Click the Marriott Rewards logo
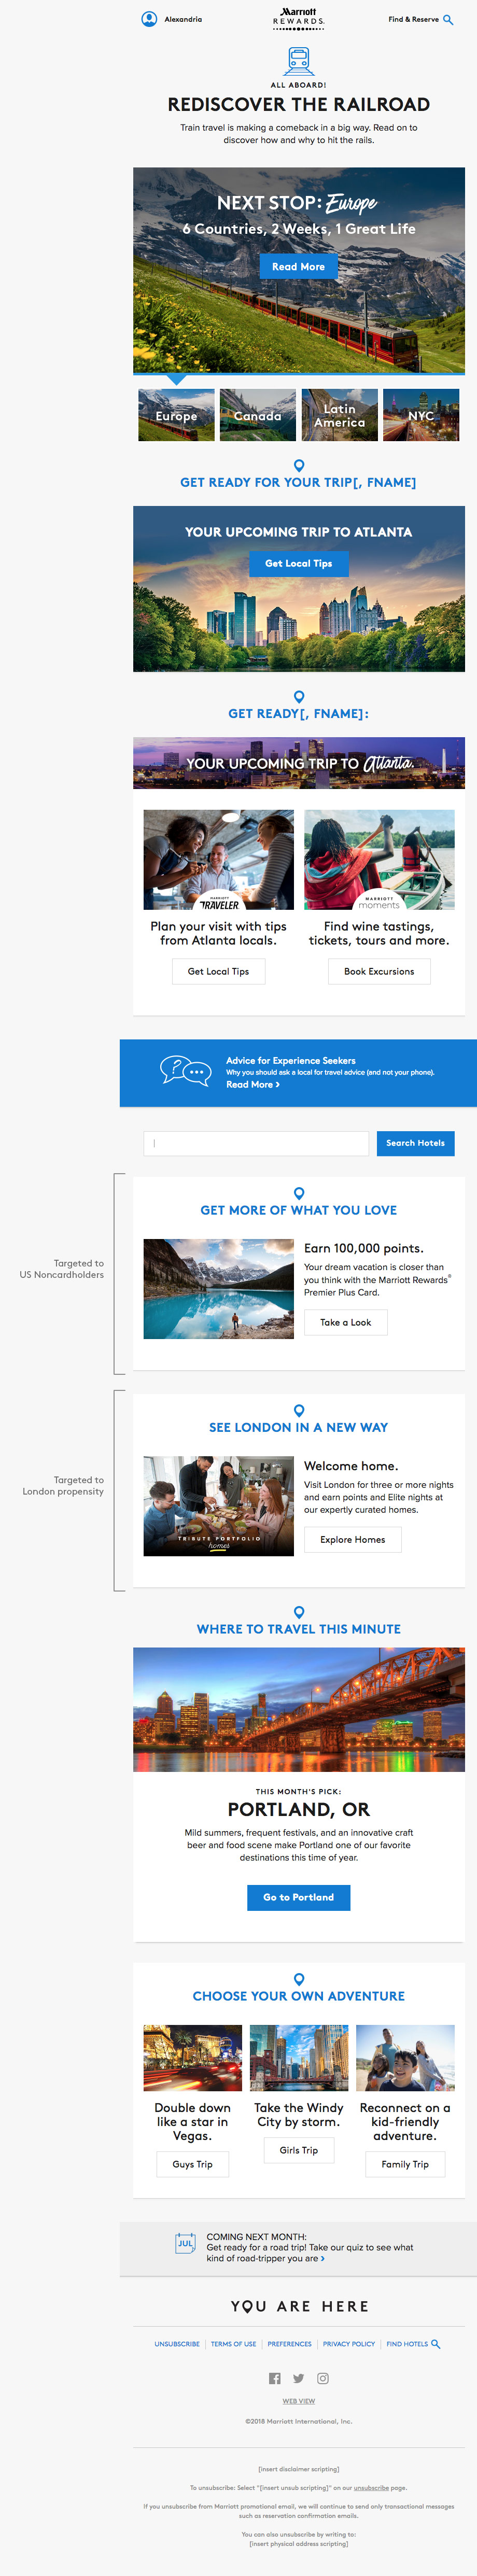The width and height of the screenshot is (477, 2576). [x=298, y=17]
